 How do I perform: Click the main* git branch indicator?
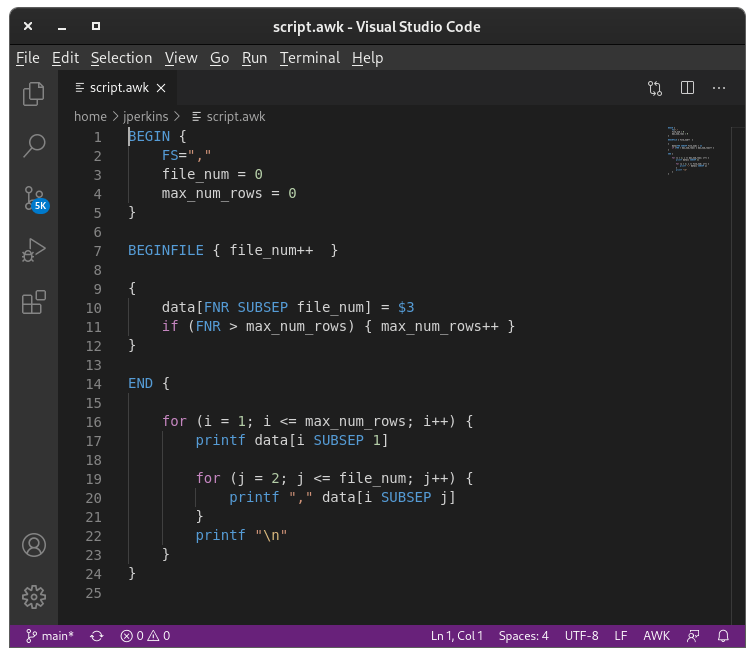[50, 636]
